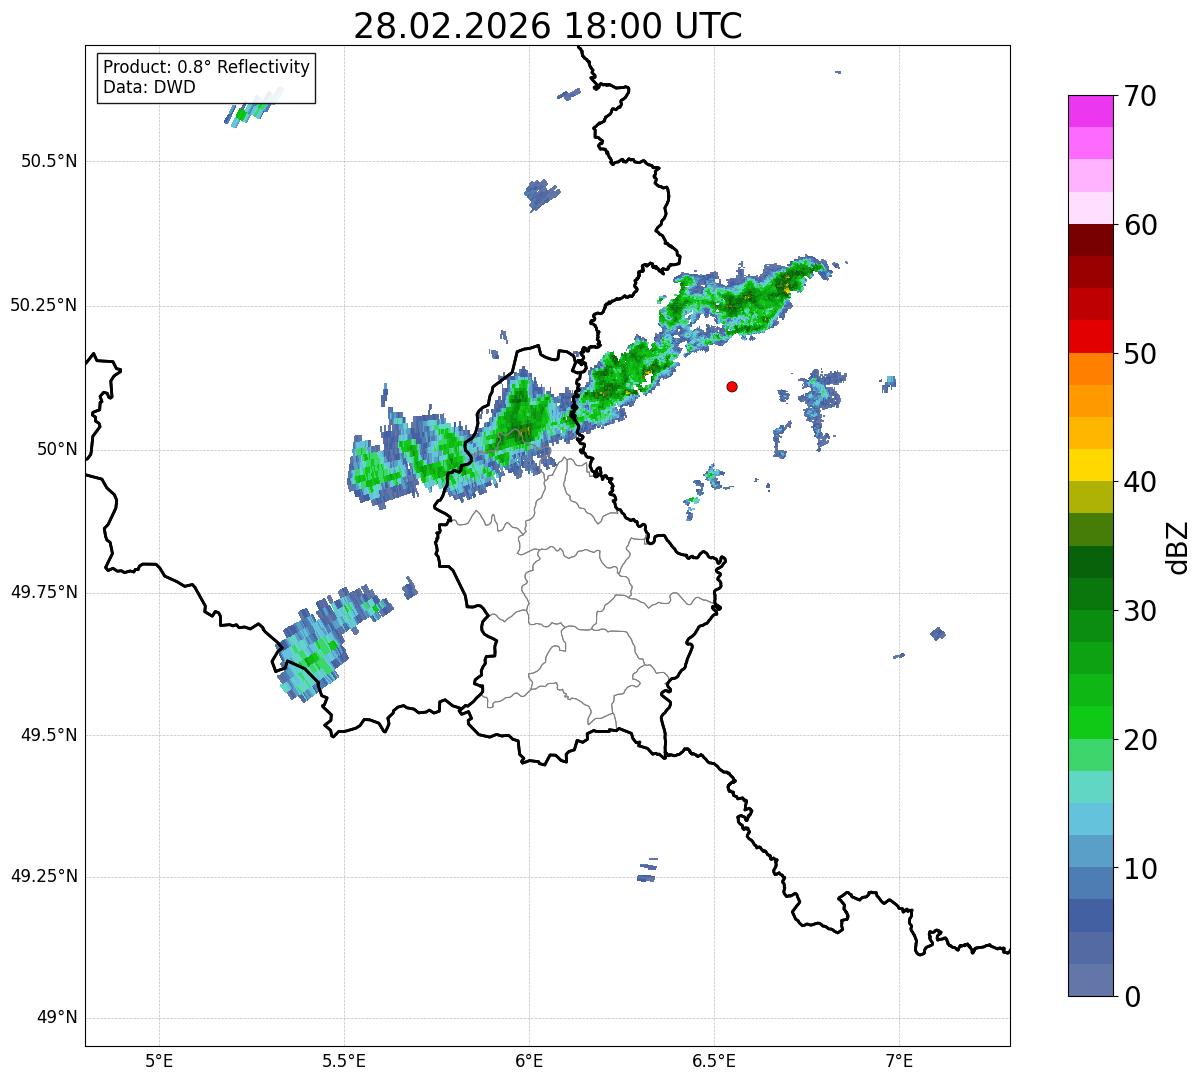Click the colorbar tick label 60

click(1140, 225)
